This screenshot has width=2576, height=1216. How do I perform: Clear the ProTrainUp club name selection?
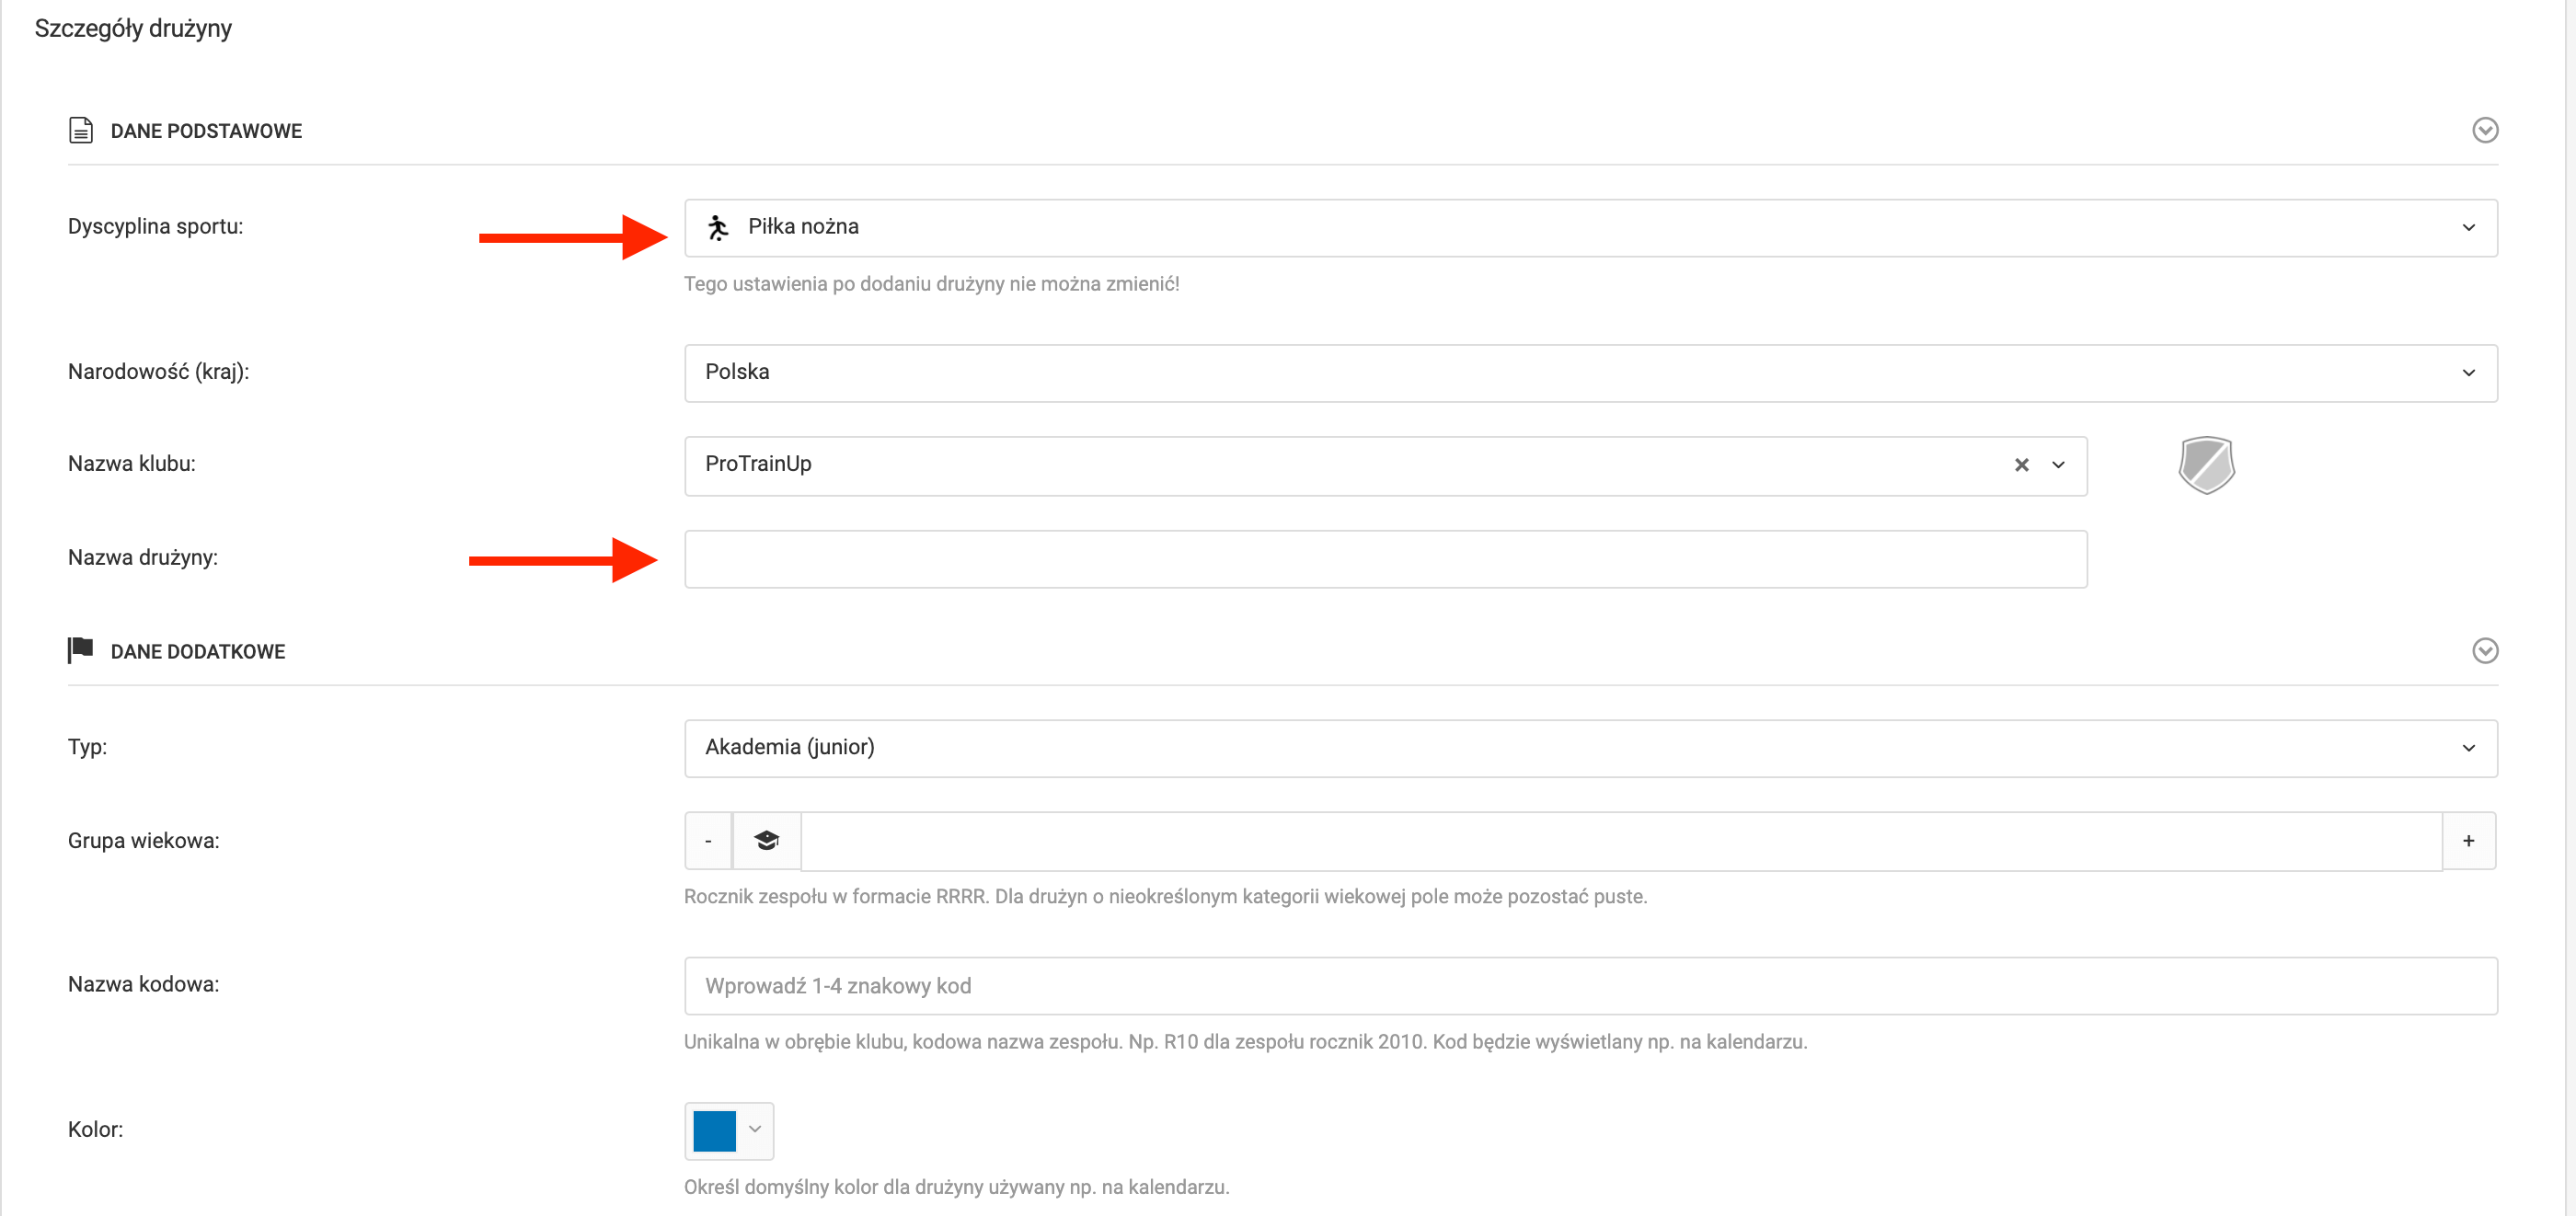pyautogui.click(x=2021, y=465)
